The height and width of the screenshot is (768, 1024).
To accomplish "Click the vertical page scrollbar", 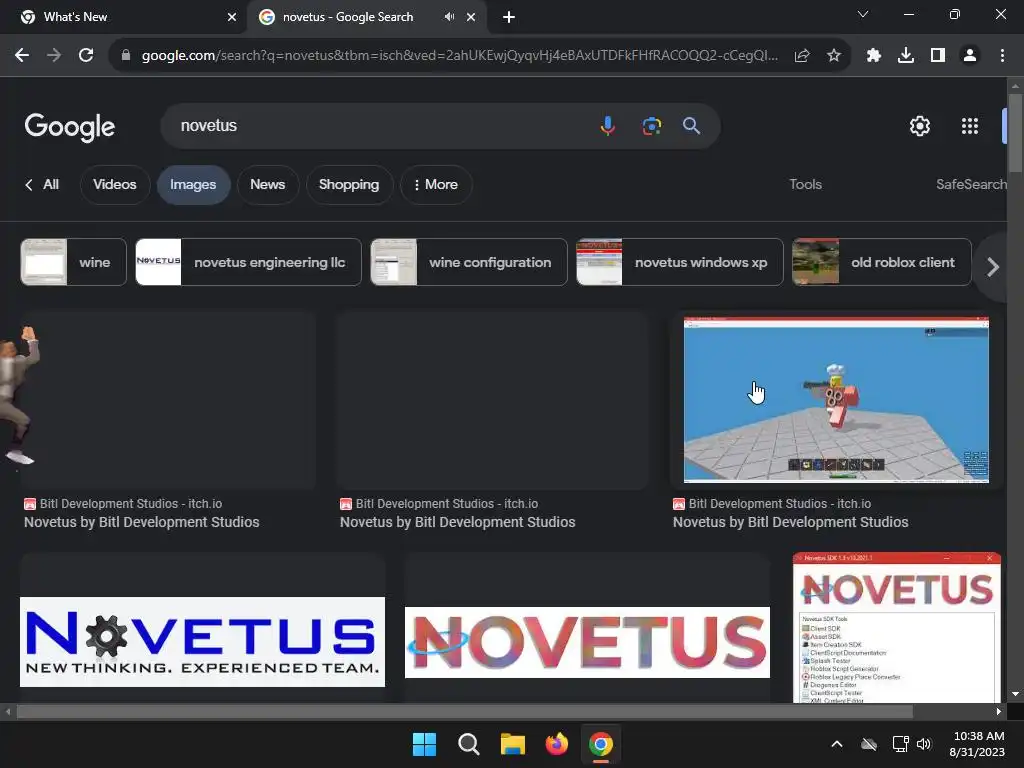I will [1015, 134].
